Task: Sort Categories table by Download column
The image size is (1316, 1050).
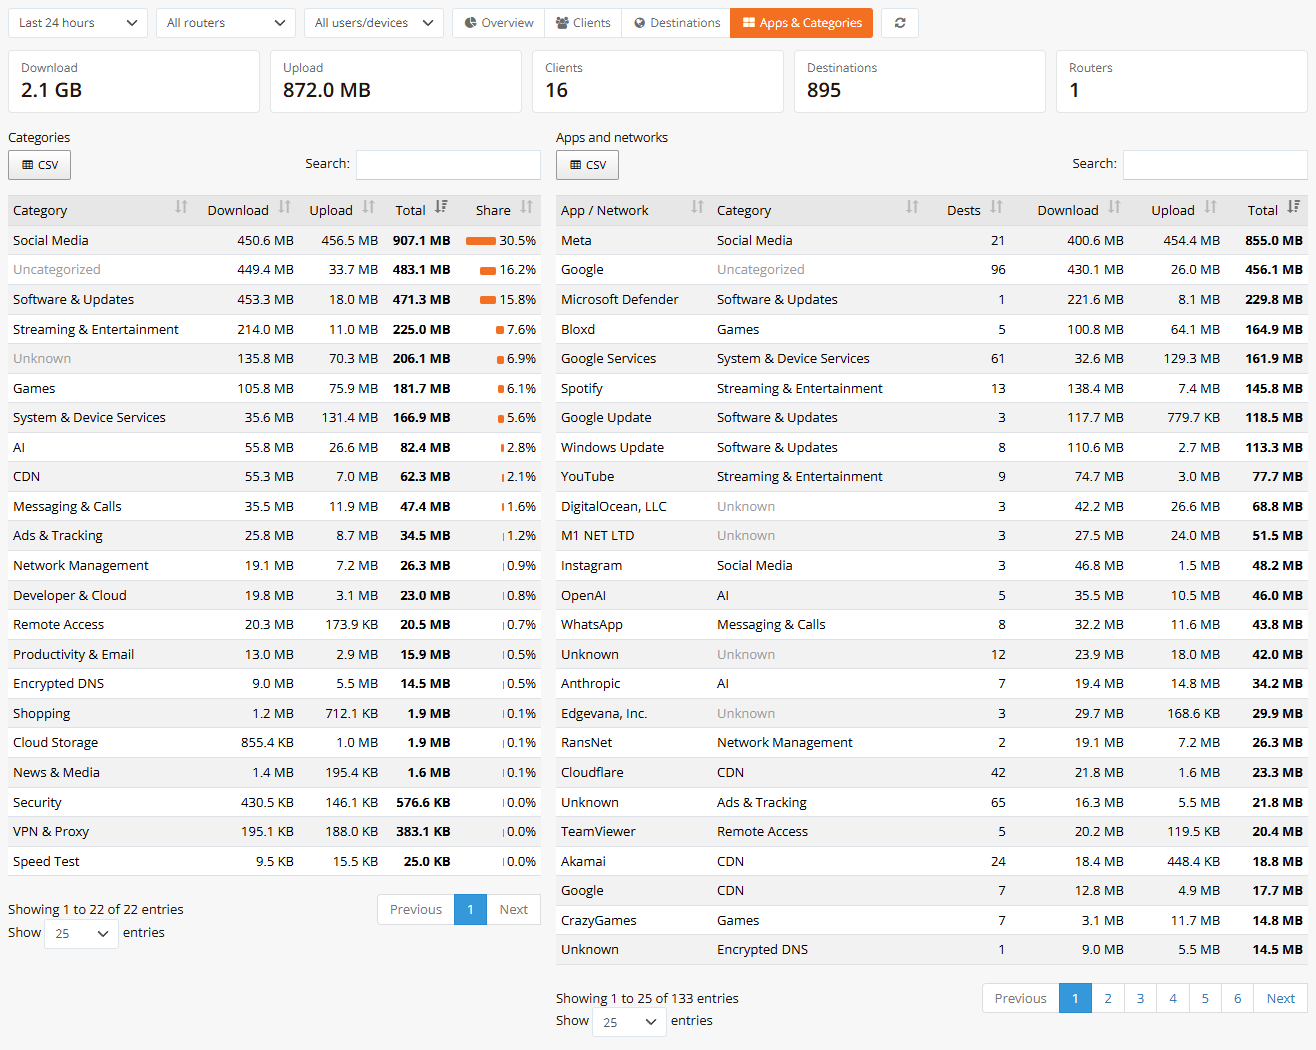Action: [x=248, y=210]
